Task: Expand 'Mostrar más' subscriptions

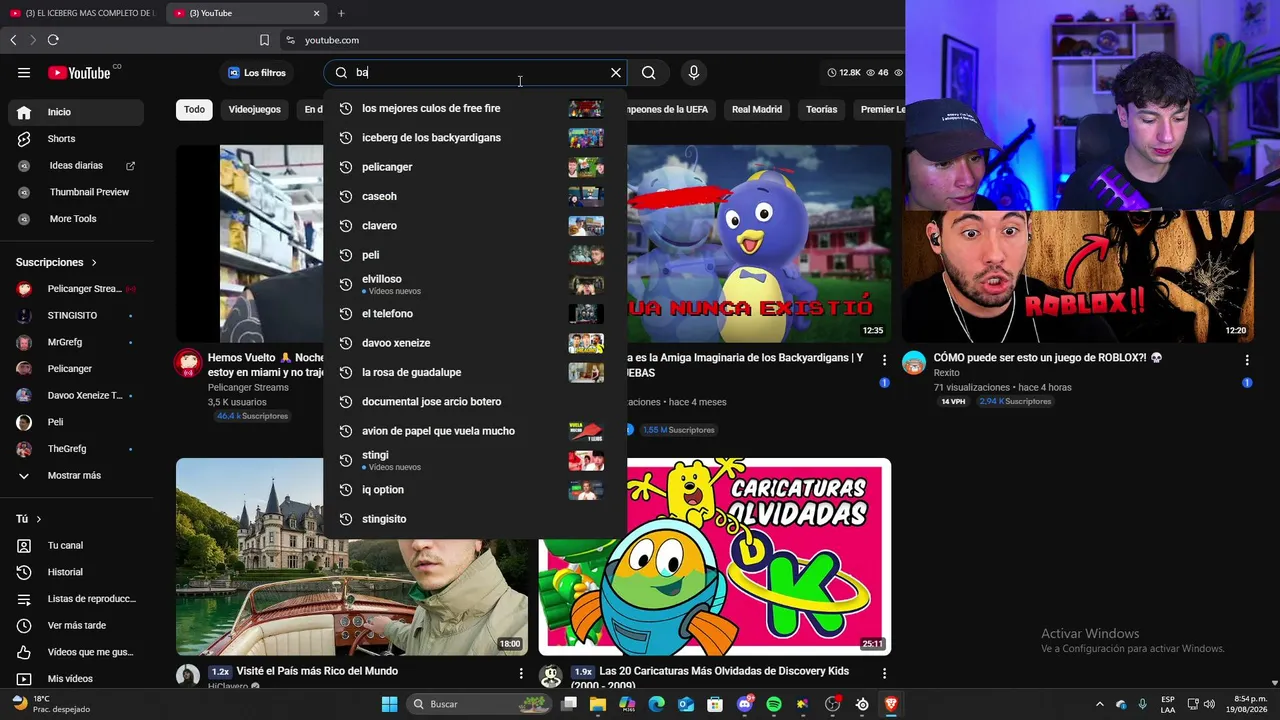Action: [76, 476]
